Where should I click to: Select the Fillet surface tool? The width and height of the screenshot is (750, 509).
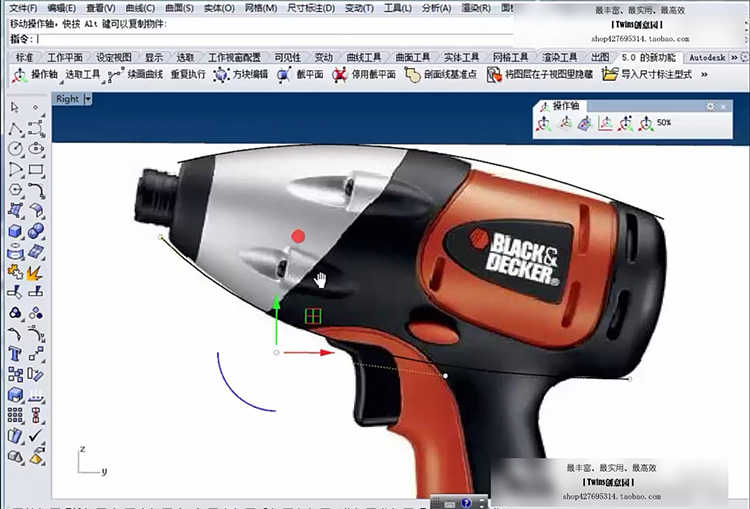tap(36, 210)
